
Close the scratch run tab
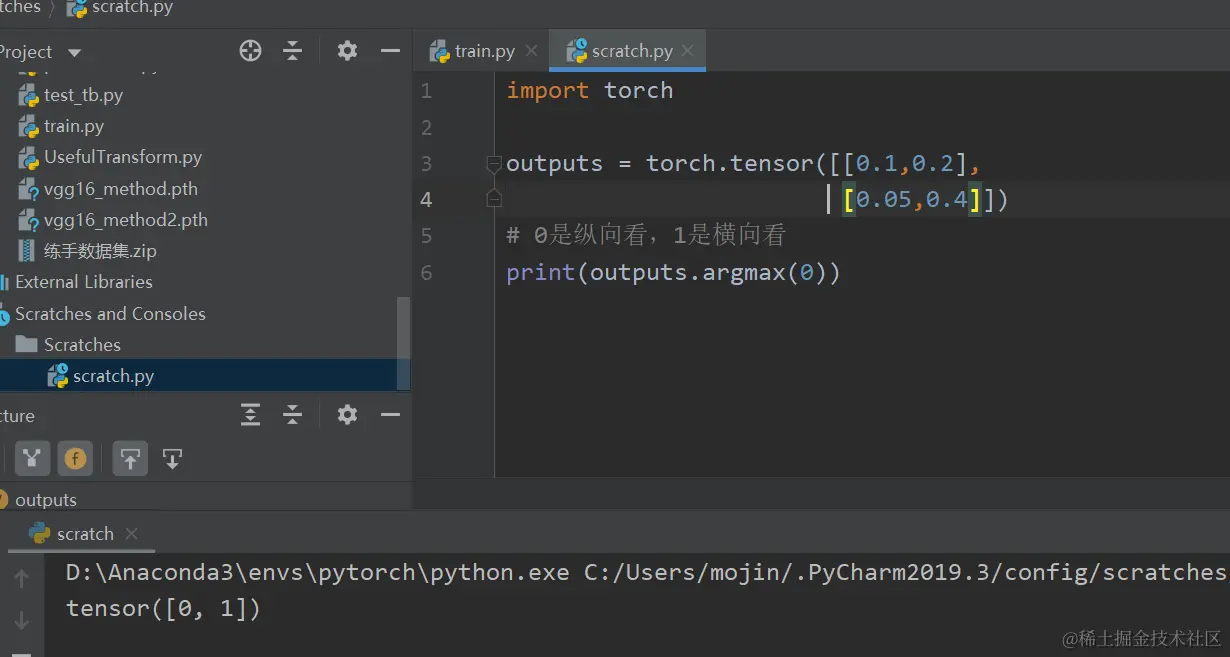131,534
